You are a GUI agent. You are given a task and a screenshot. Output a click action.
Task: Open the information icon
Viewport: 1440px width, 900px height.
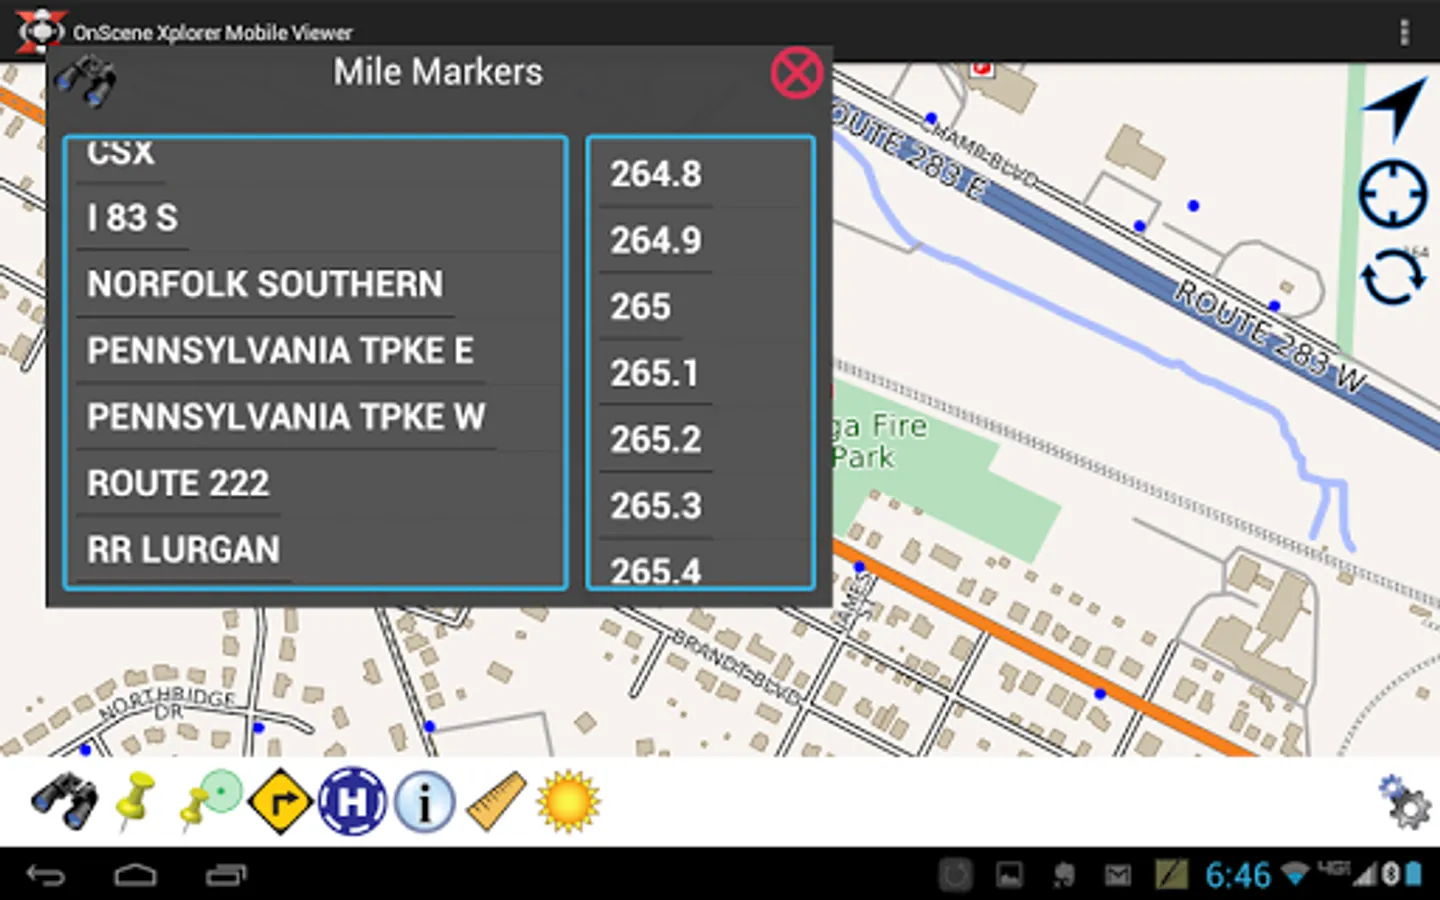click(x=425, y=801)
